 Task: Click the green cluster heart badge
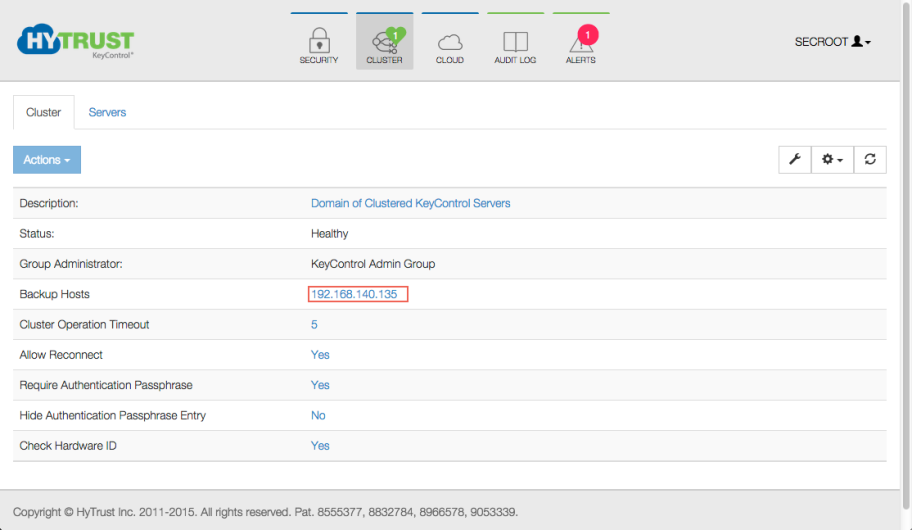[396, 35]
